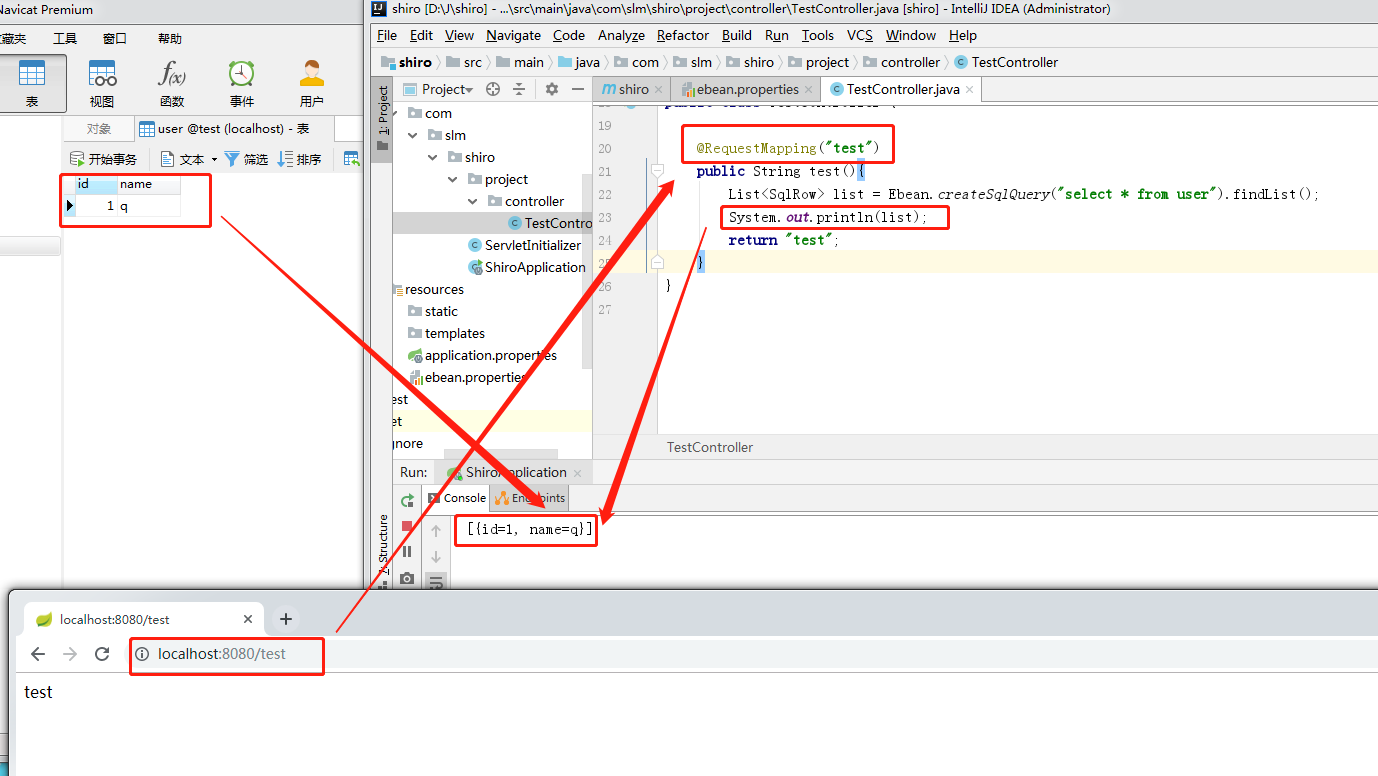Viewport: 1378px width, 776px height.
Task: Take a thread dump using the camera icon
Action: [x=407, y=578]
